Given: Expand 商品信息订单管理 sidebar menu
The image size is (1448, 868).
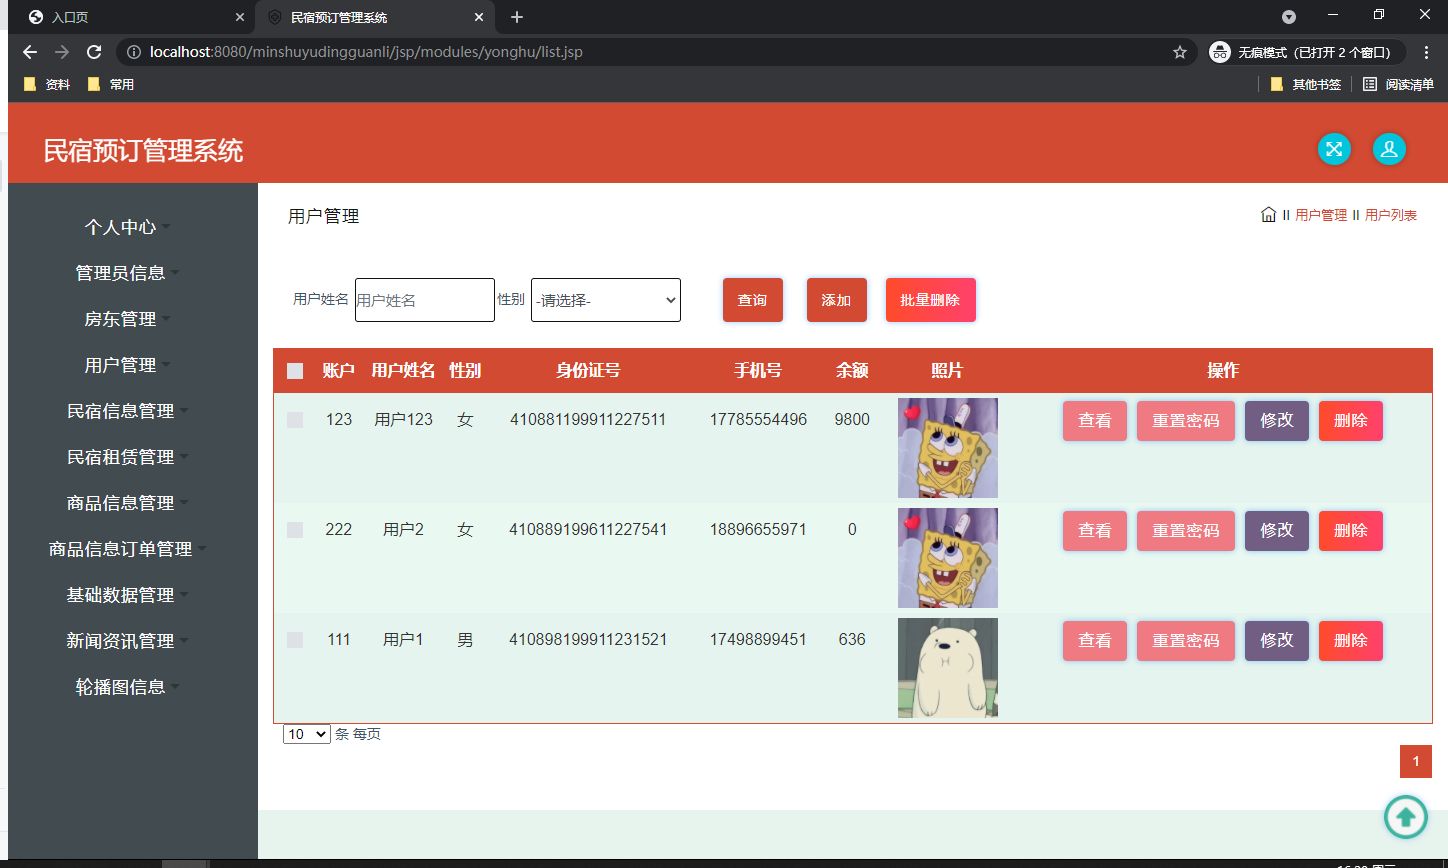Looking at the screenshot, I should click(127, 549).
